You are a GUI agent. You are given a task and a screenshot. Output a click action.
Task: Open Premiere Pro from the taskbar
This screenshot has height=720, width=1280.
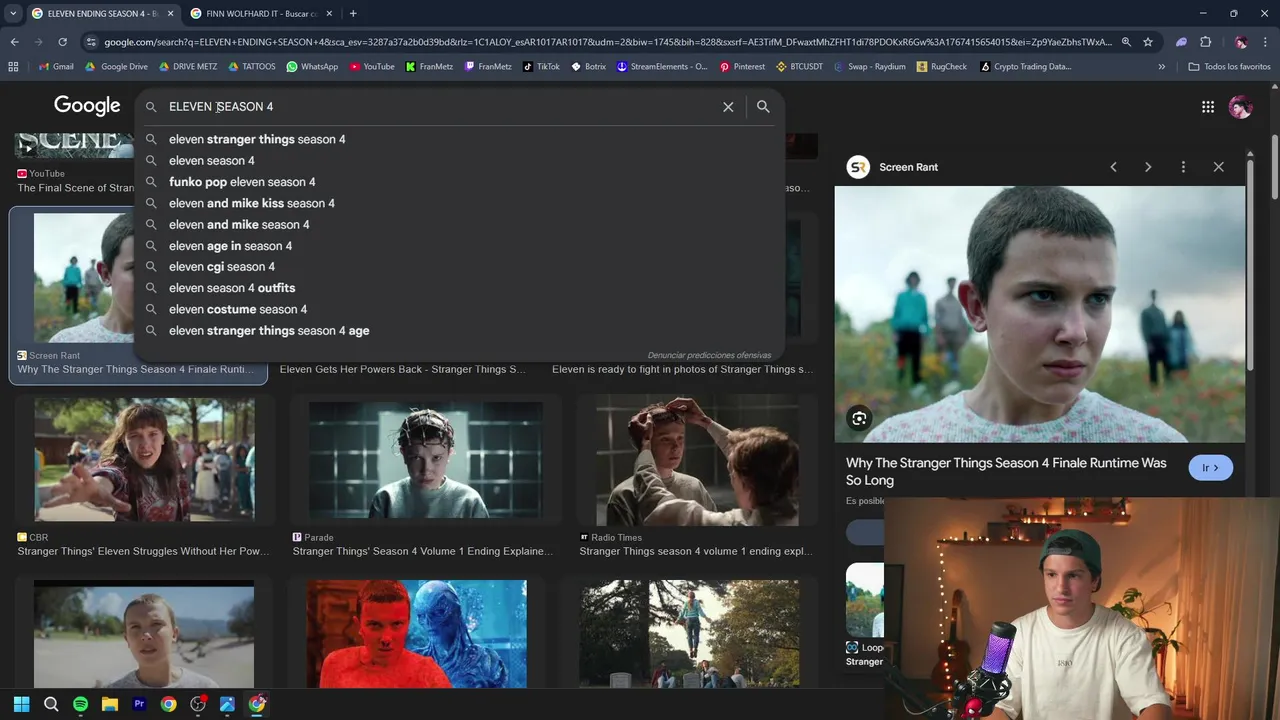(x=139, y=704)
